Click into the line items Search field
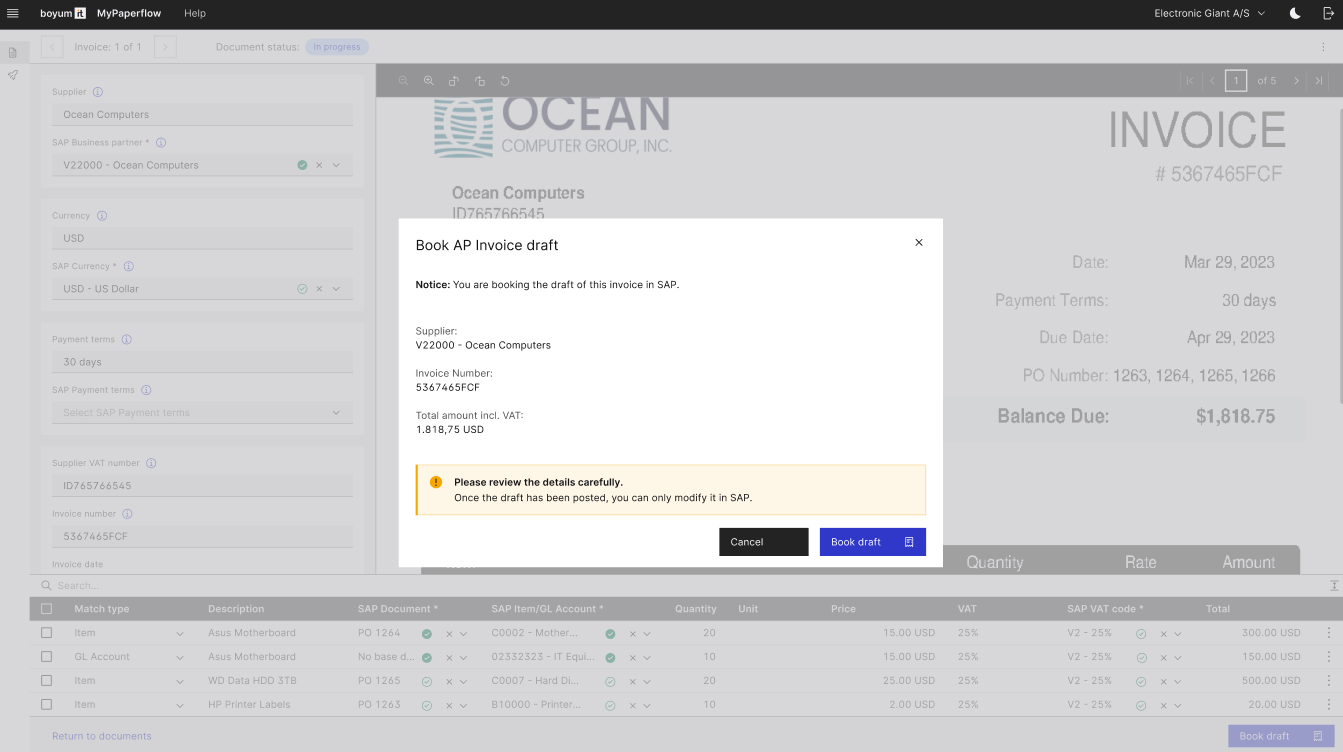1343x752 pixels. click(x=680, y=585)
